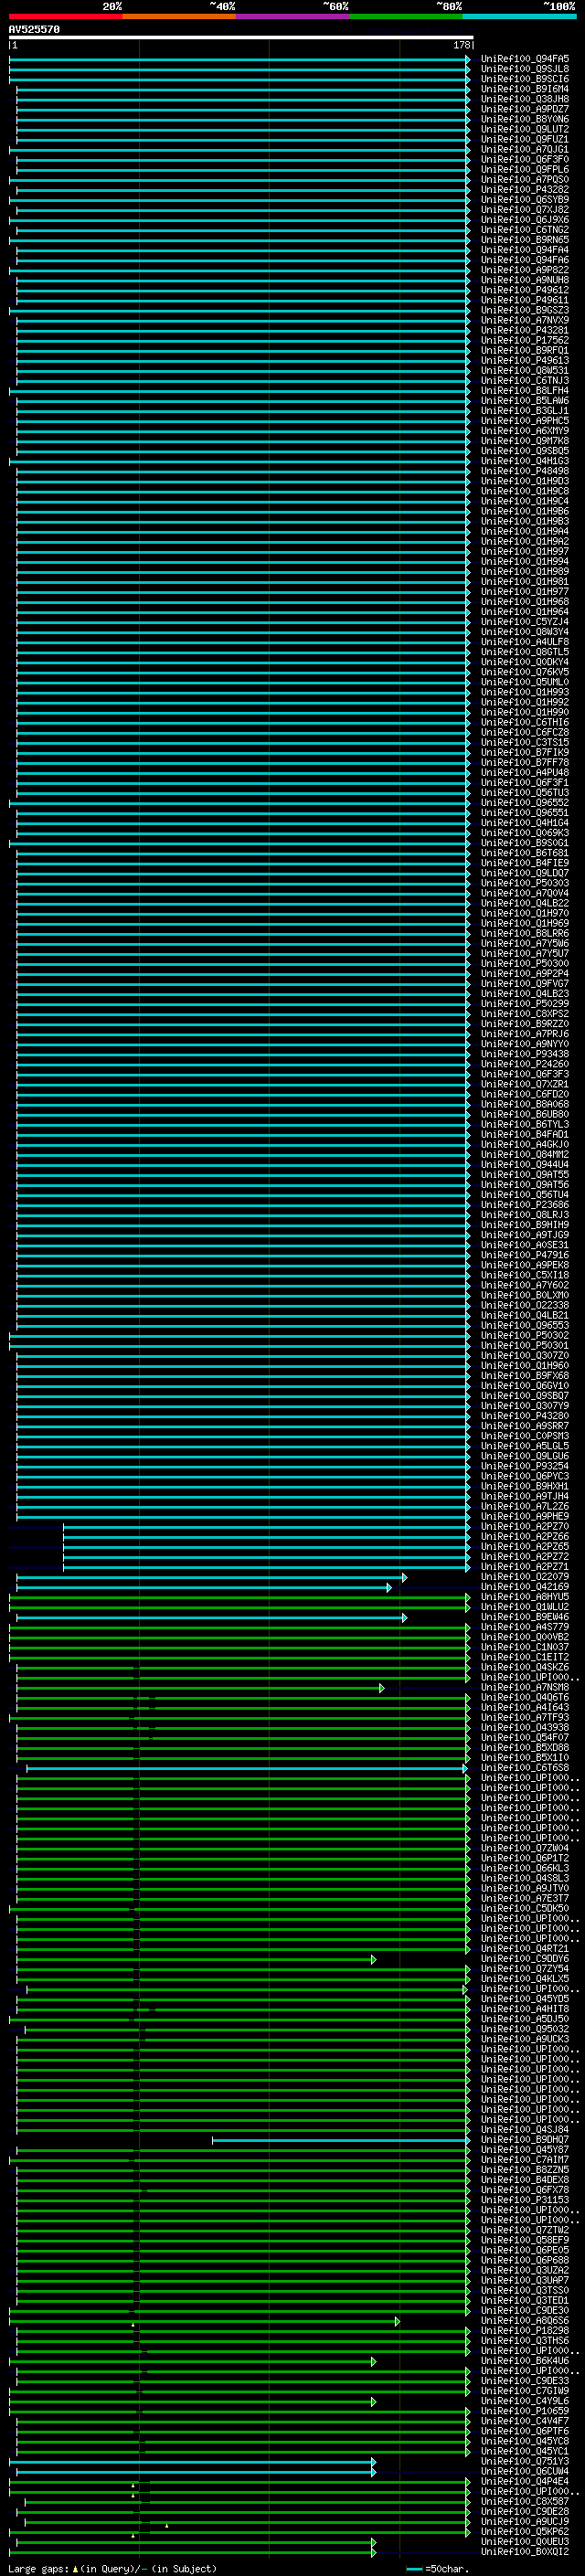Click the 178 end position label

pos(462,45)
